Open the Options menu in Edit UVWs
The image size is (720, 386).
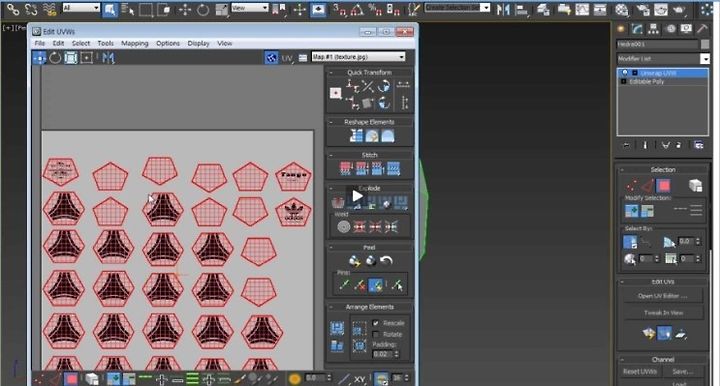click(168, 43)
